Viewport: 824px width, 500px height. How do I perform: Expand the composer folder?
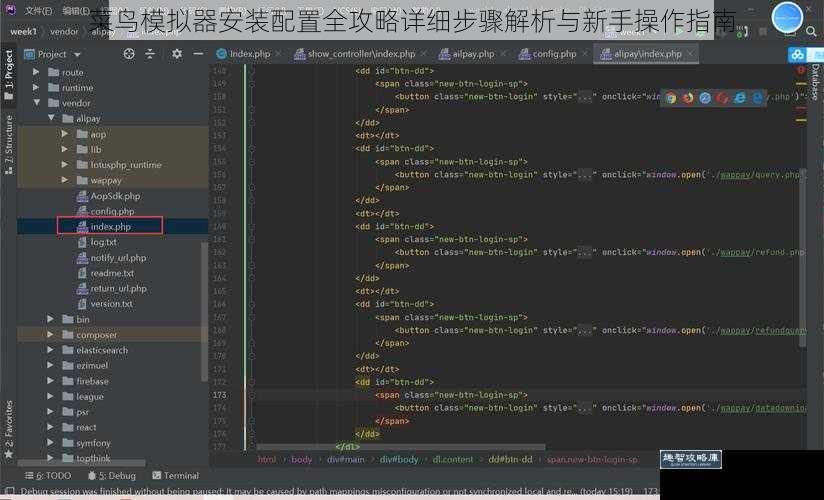tap(50, 334)
